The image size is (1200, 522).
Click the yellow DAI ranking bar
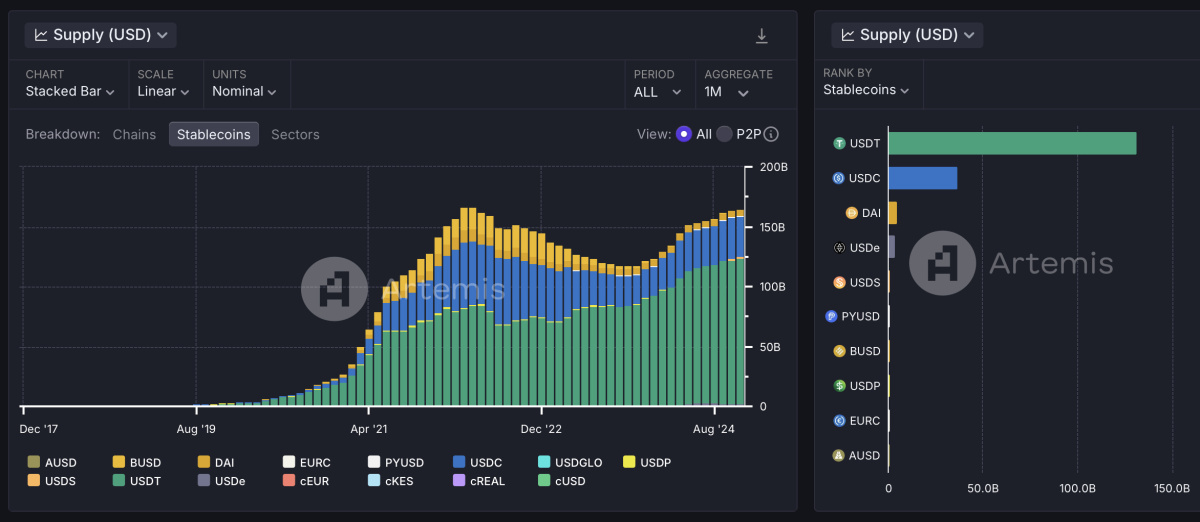click(892, 213)
